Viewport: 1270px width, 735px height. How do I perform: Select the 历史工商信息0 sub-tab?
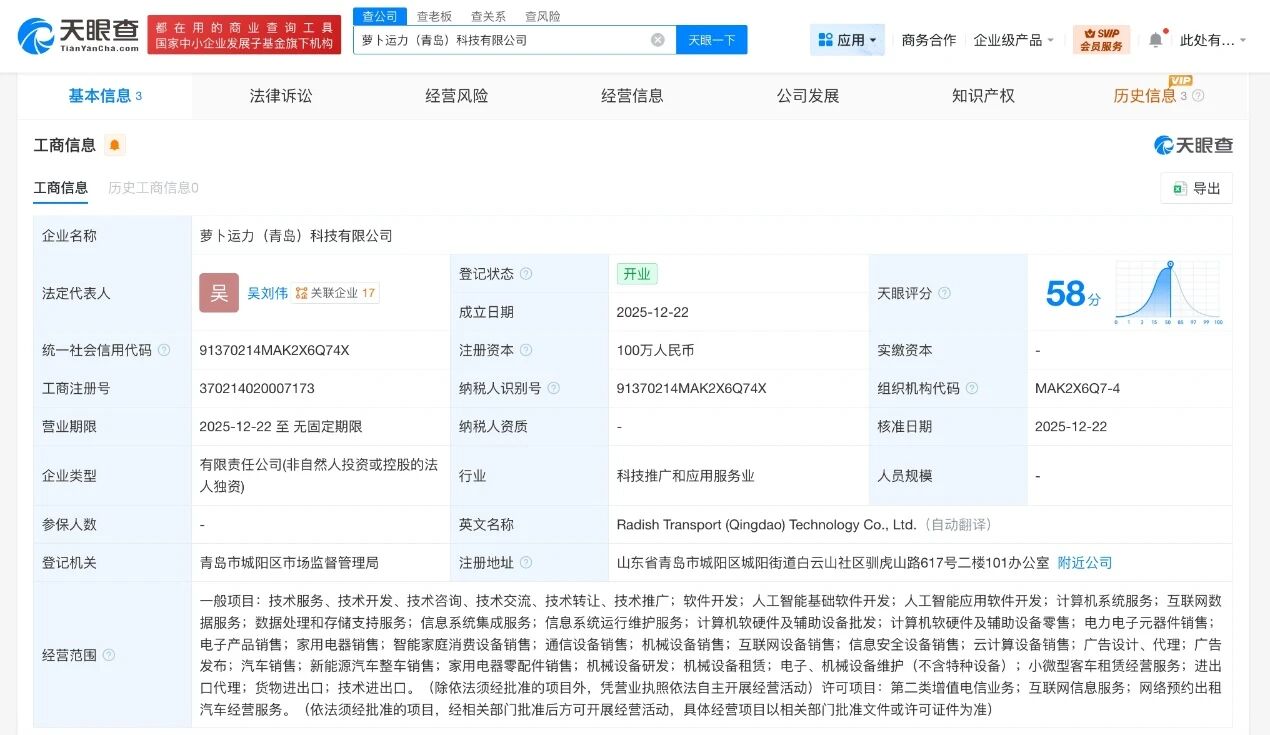click(153, 188)
